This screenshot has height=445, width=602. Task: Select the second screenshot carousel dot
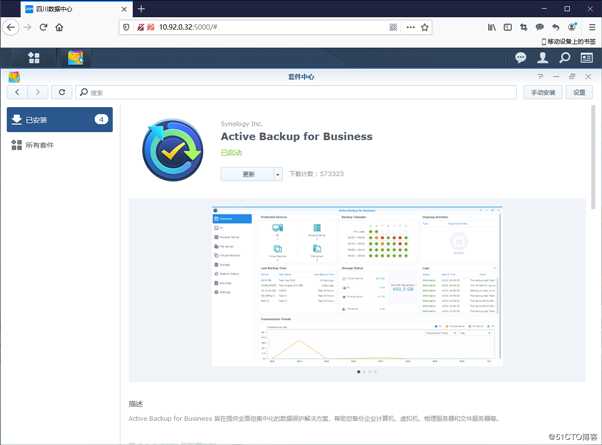(364, 372)
